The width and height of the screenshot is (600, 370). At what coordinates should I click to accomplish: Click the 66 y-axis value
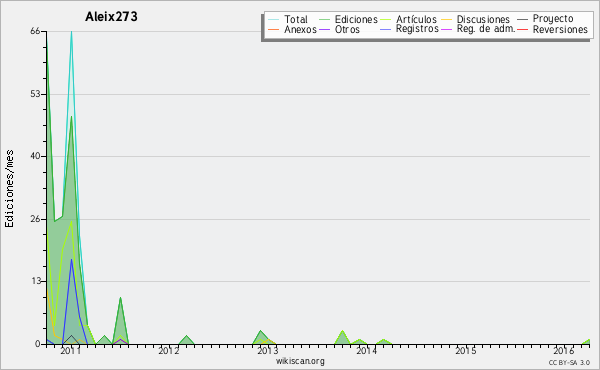[35, 31]
